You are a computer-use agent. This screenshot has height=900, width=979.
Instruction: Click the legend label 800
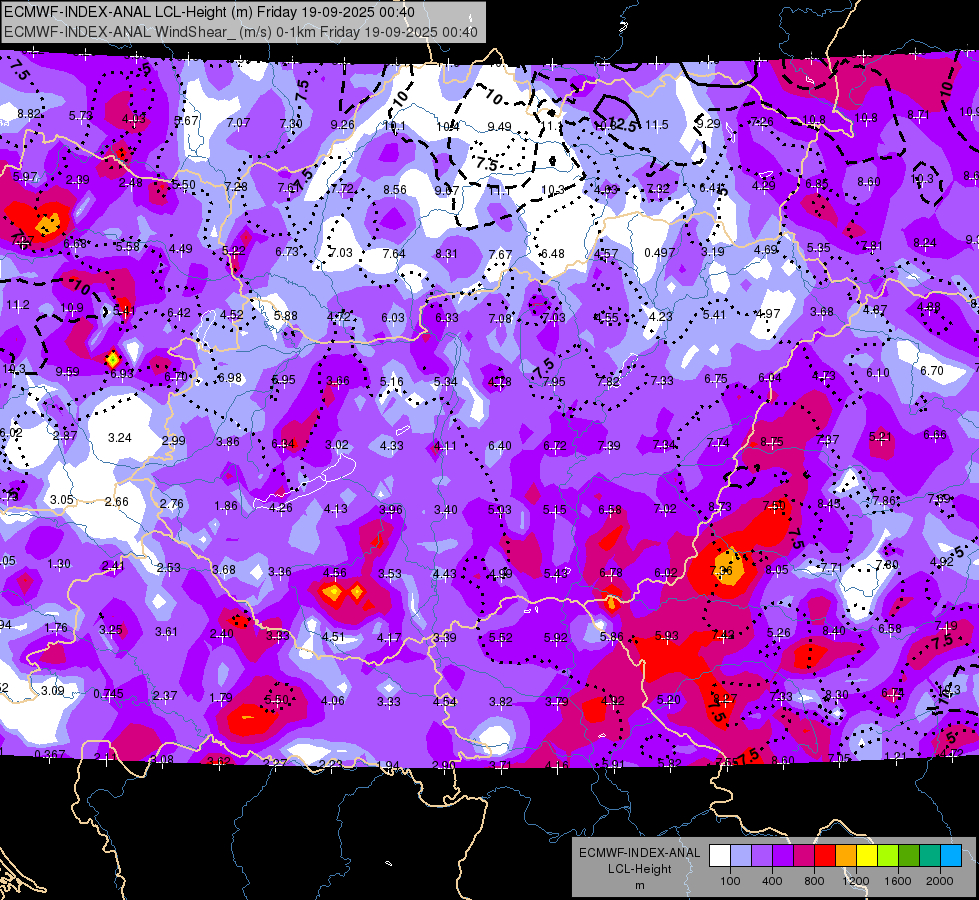(x=814, y=881)
